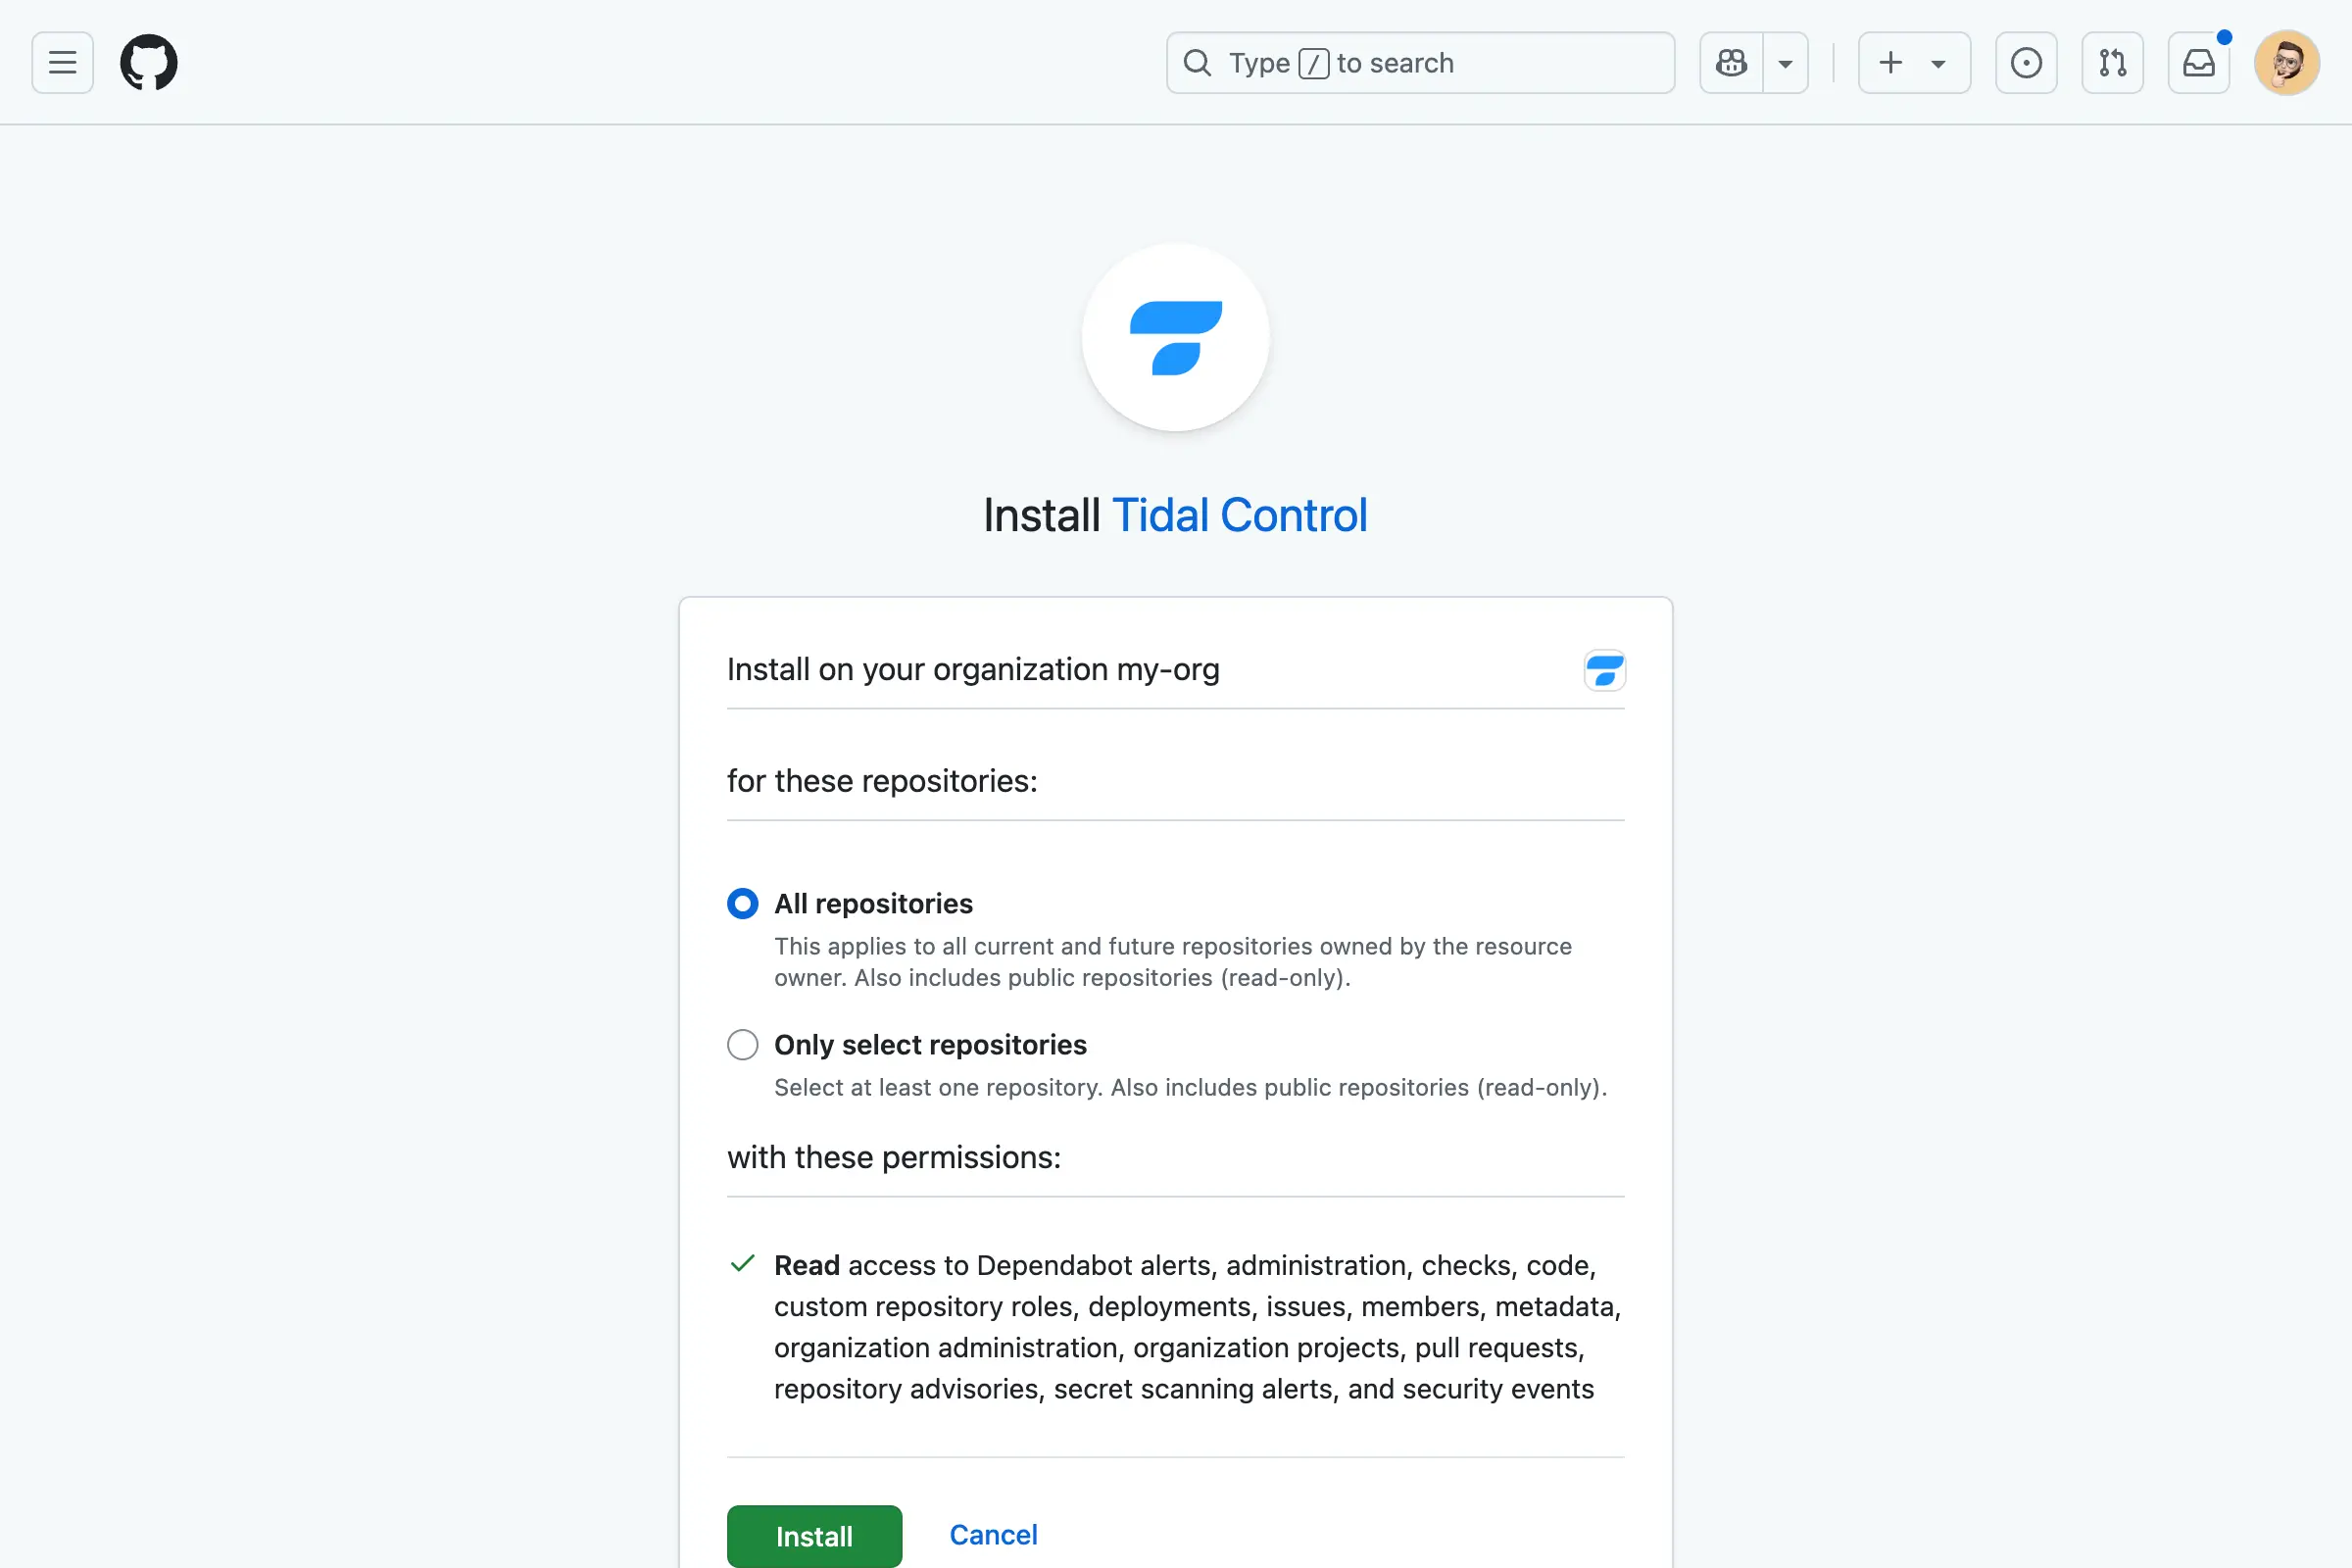Open the user avatar menu
The width and height of the screenshot is (2352, 1568).
pos(2286,63)
